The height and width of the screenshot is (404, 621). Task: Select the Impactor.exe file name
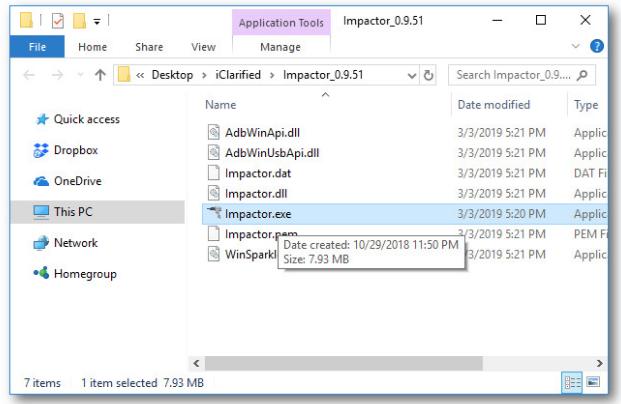click(258, 214)
